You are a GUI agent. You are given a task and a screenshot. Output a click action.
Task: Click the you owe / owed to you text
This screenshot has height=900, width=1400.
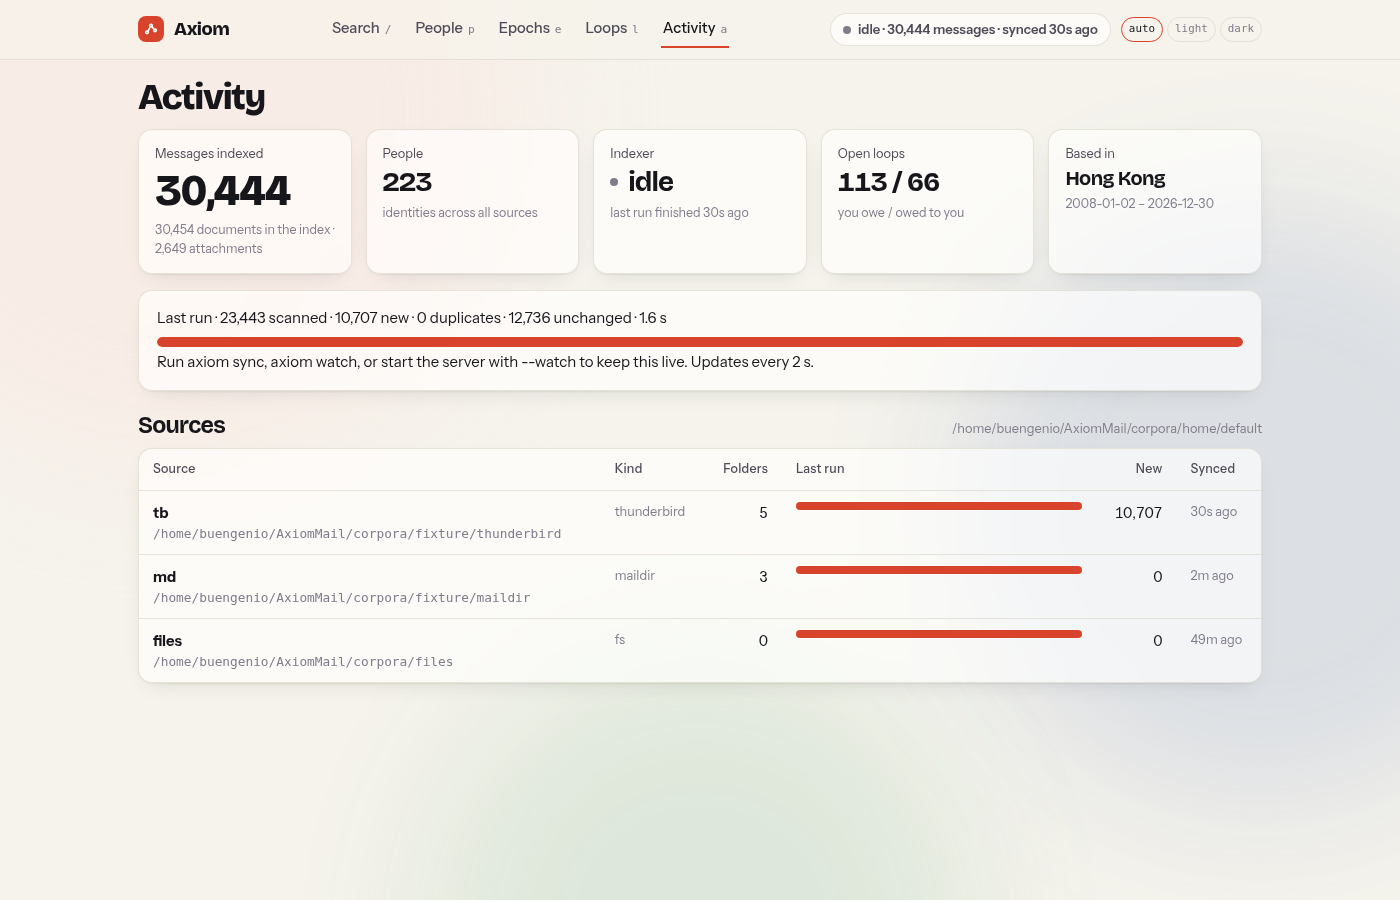[901, 212]
